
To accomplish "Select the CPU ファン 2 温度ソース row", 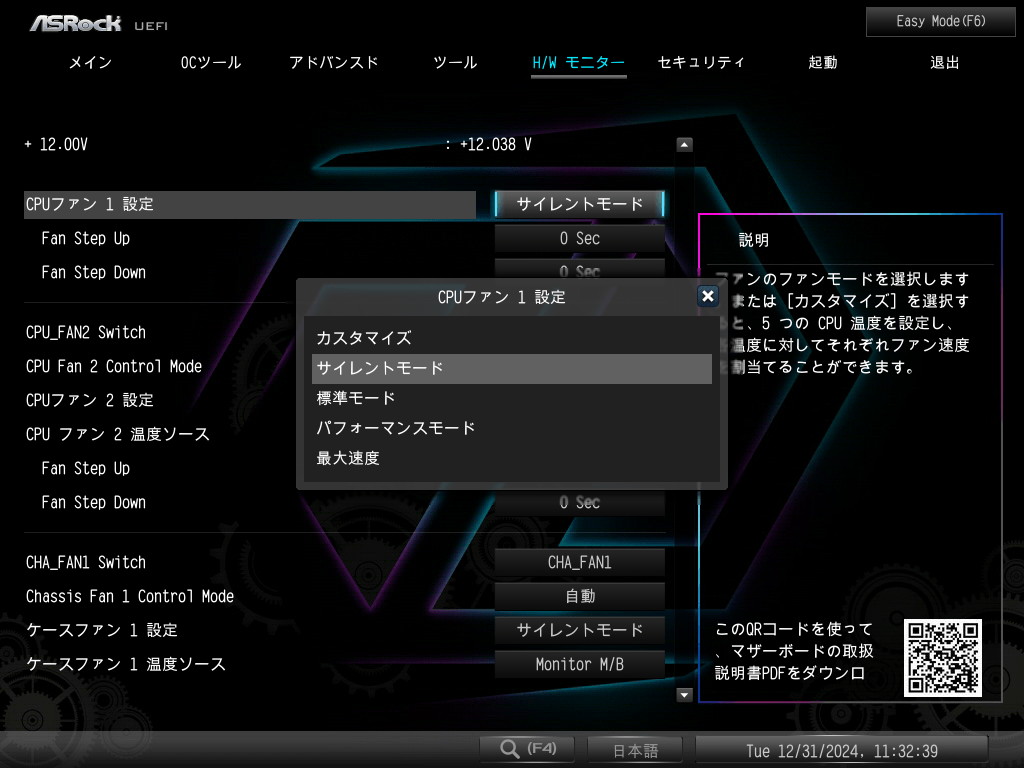I will 118,434.
